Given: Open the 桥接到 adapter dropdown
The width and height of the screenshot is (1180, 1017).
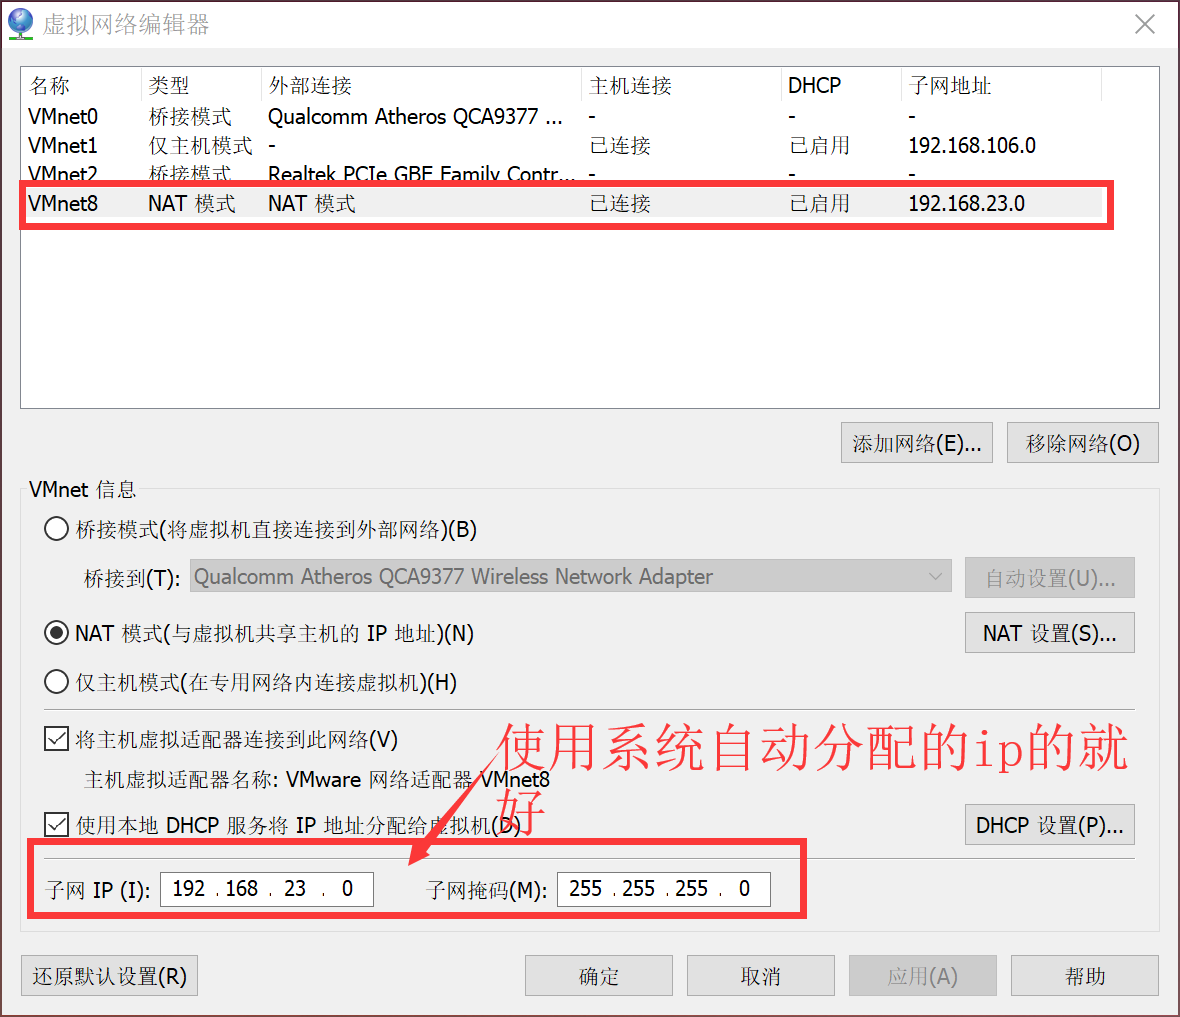Looking at the screenshot, I should [935, 576].
